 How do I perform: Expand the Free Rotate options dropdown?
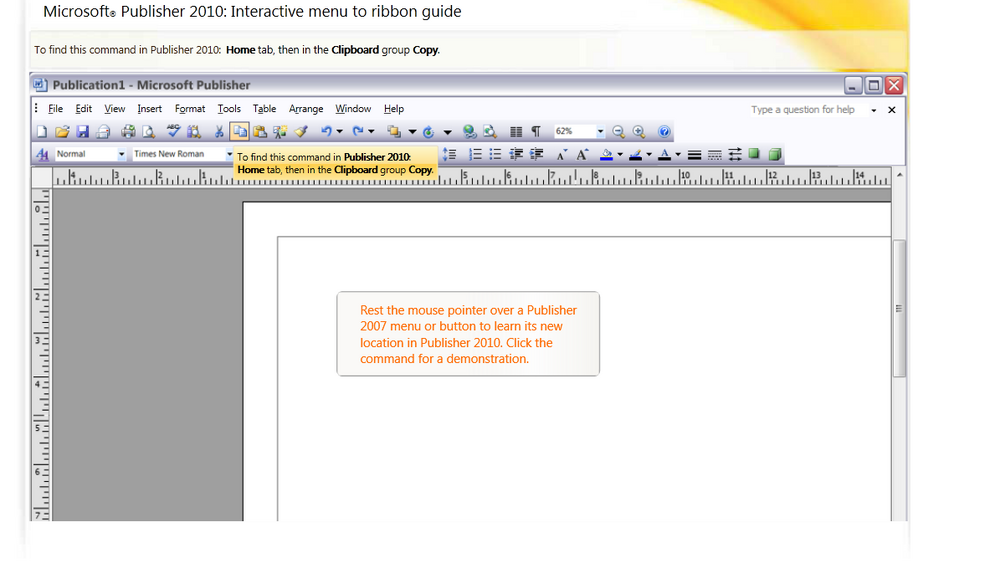447,132
